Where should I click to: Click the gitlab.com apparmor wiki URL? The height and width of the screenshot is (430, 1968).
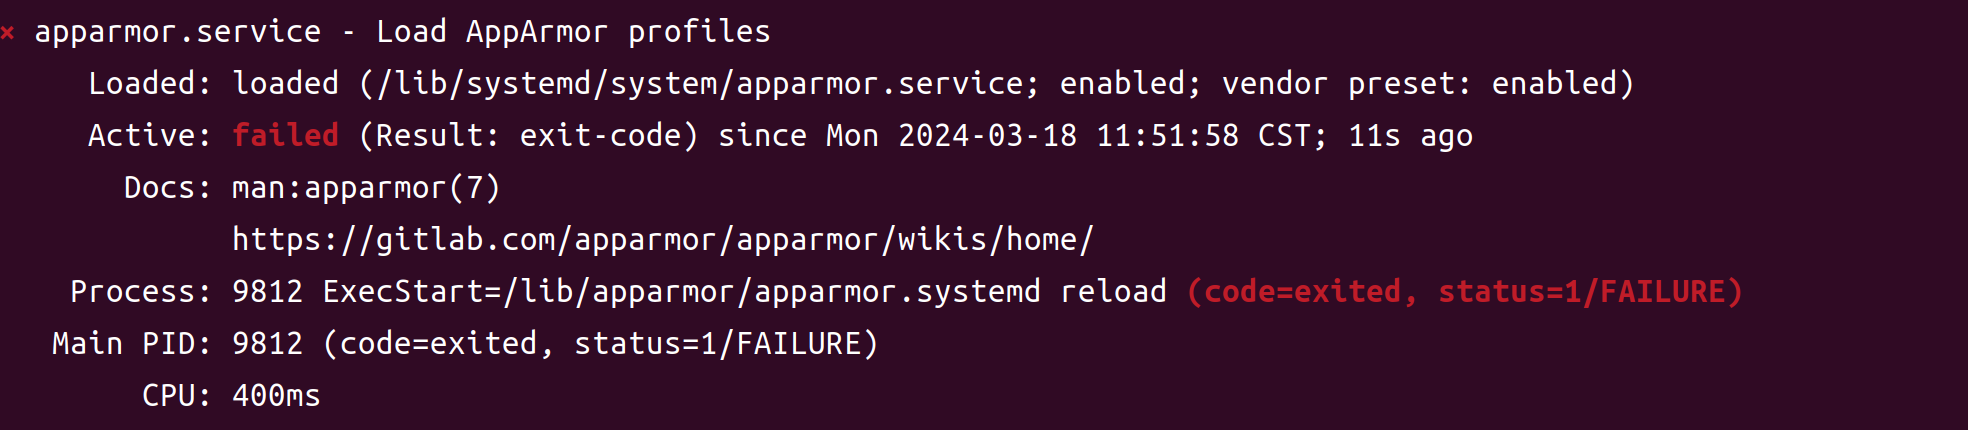[663, 239]
